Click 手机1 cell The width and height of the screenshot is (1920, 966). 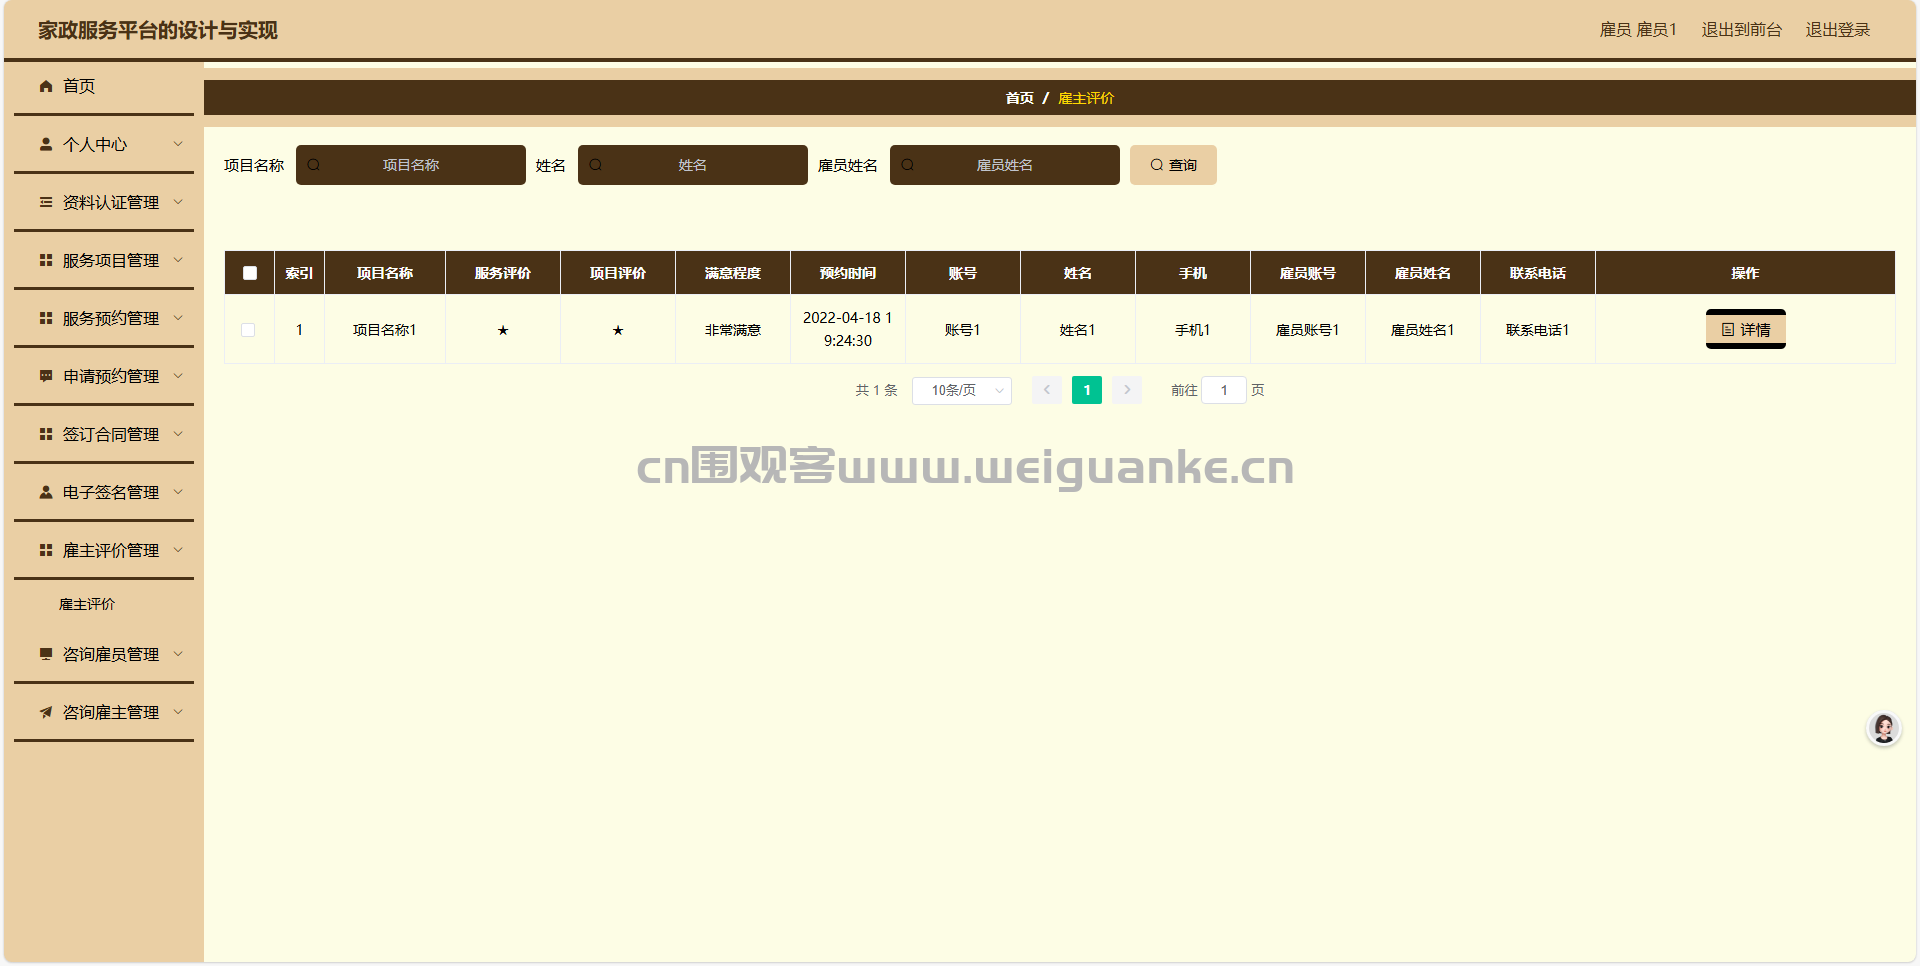[1193, 330]
